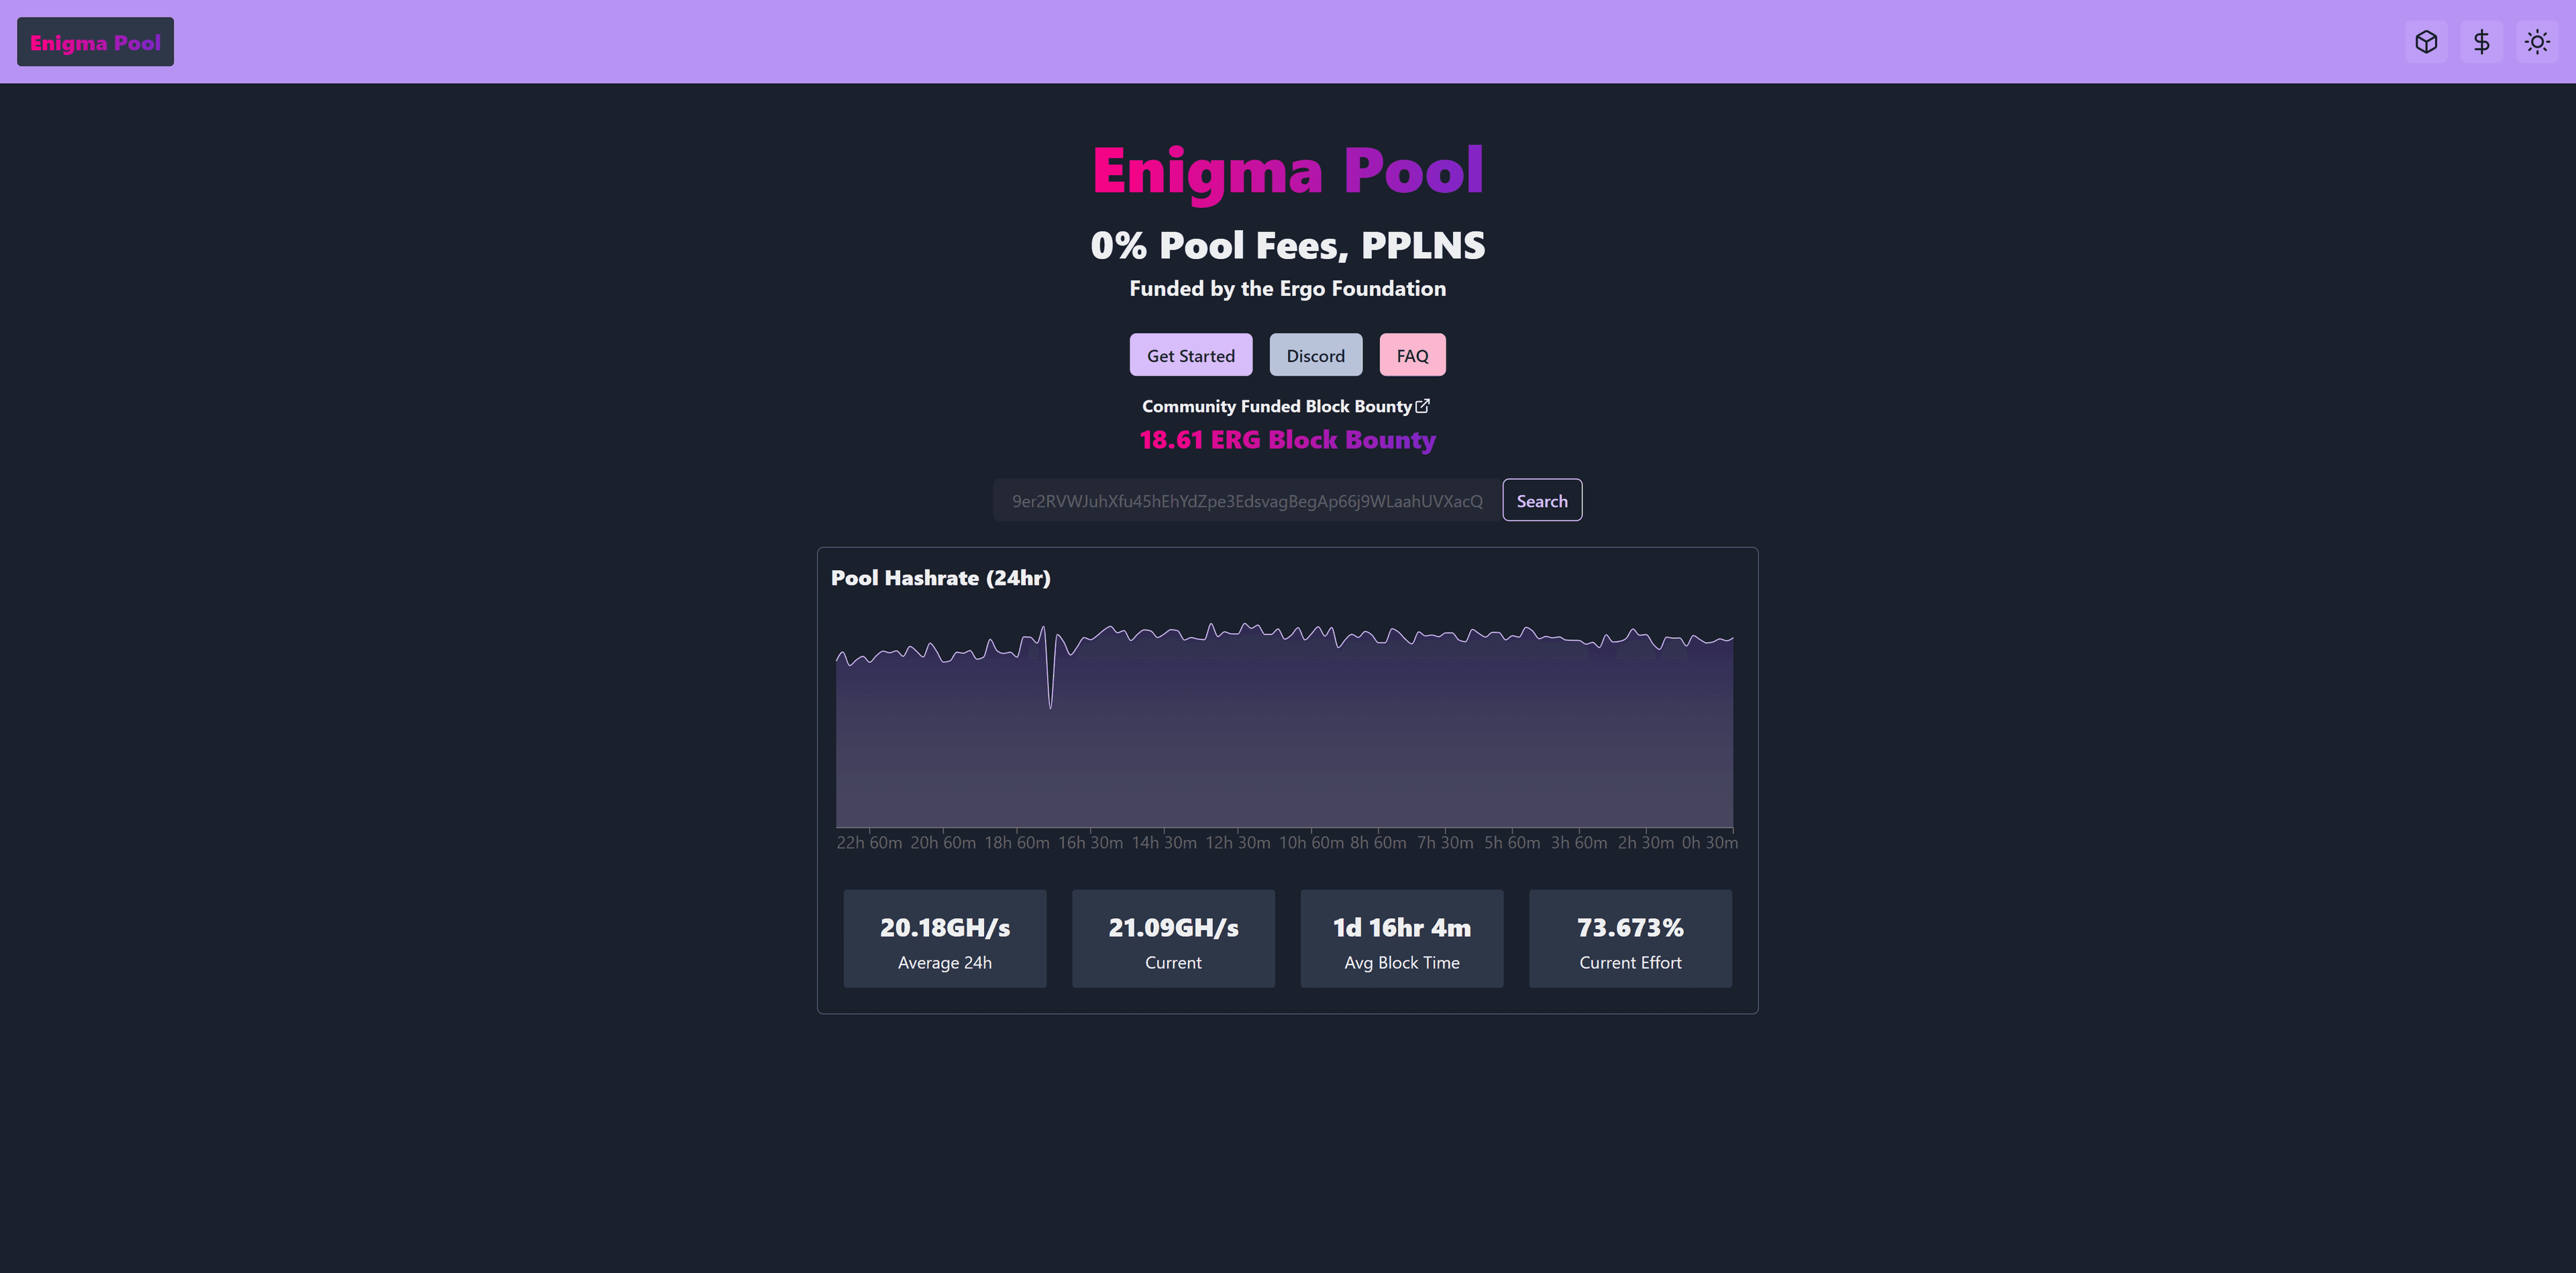This screenshot has height=1273, width=2576.
Task: Toggle the 3D cube view icon
Action: tap(2428, 41)
